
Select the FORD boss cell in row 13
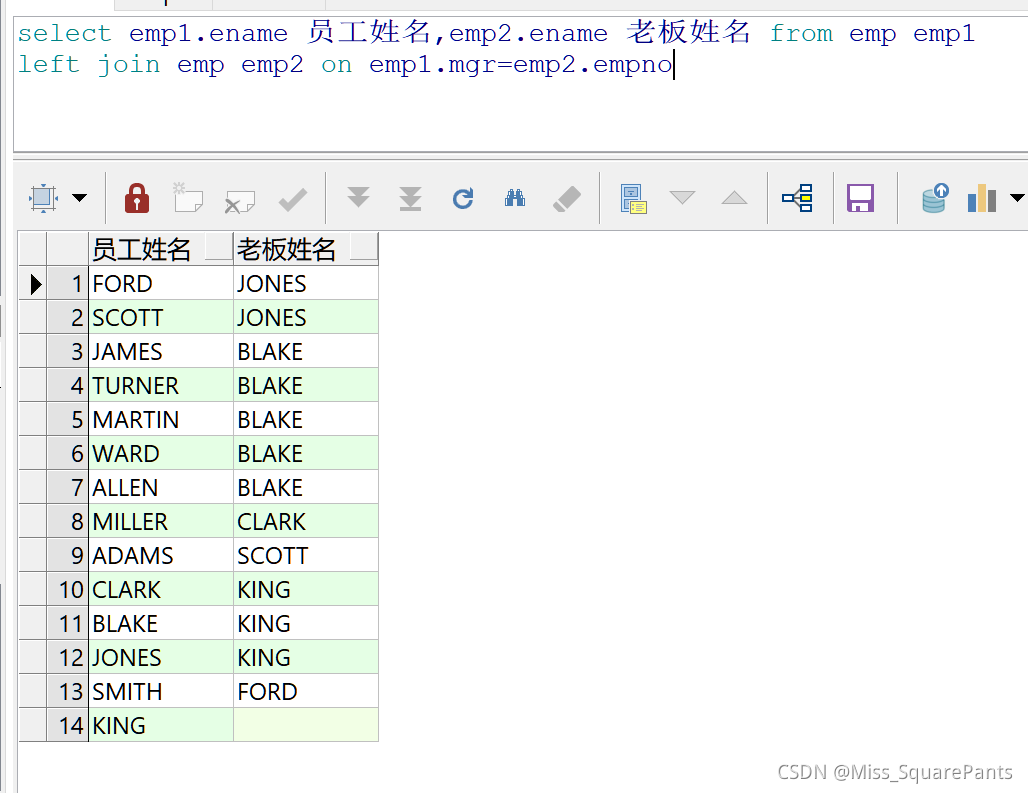306,693
